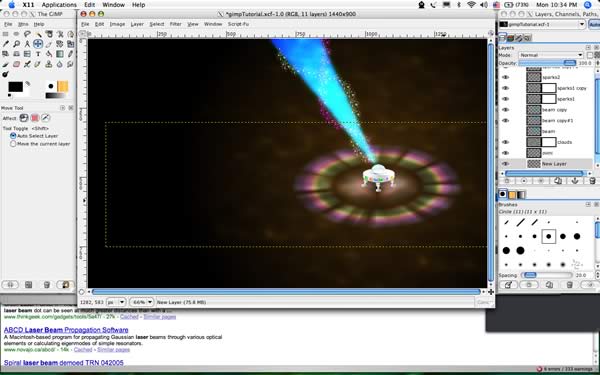
Task: Select the Scissors selection tool
Action: click(x=60, y=34)
